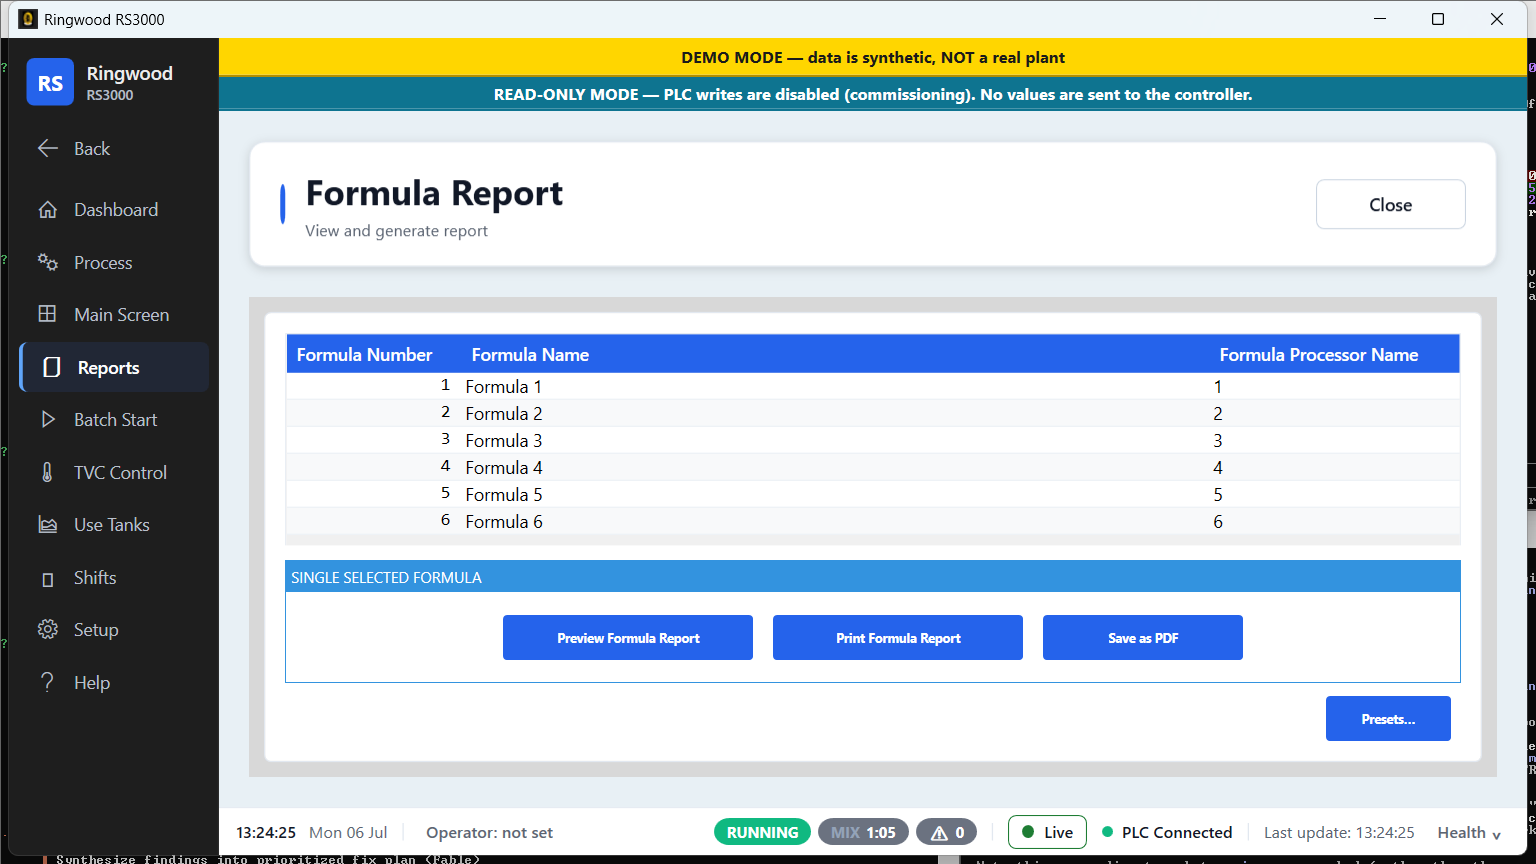Click the Setup gear icon
1536x864 pixels.
click(x=47, y=630)
